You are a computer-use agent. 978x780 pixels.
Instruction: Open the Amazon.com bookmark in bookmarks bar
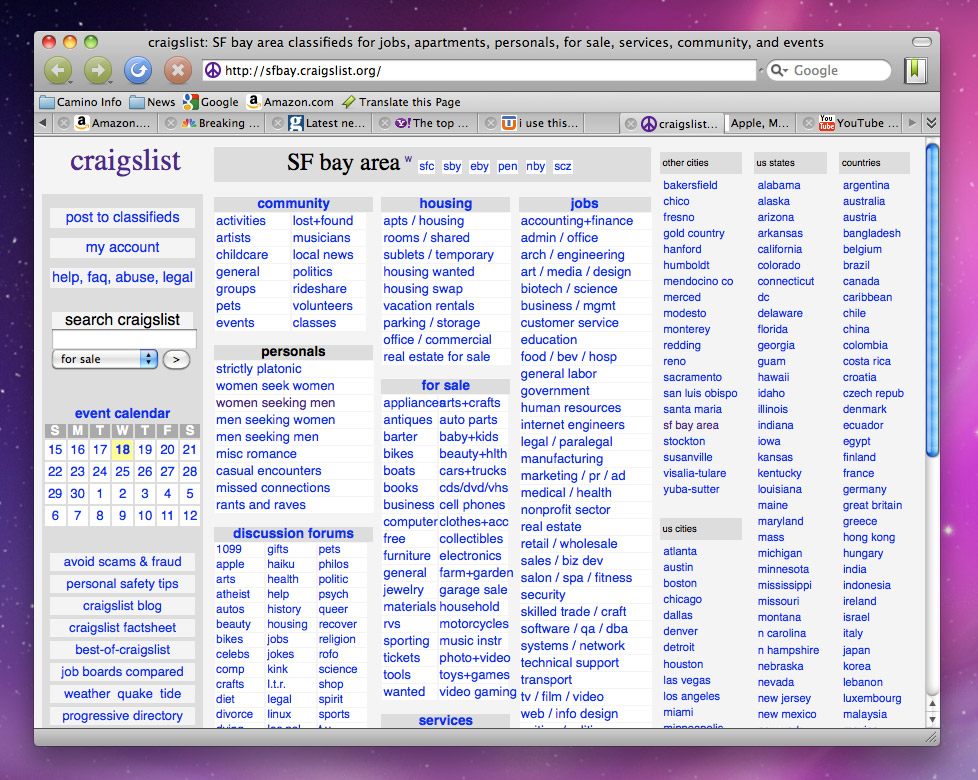(x=290, y=102)
